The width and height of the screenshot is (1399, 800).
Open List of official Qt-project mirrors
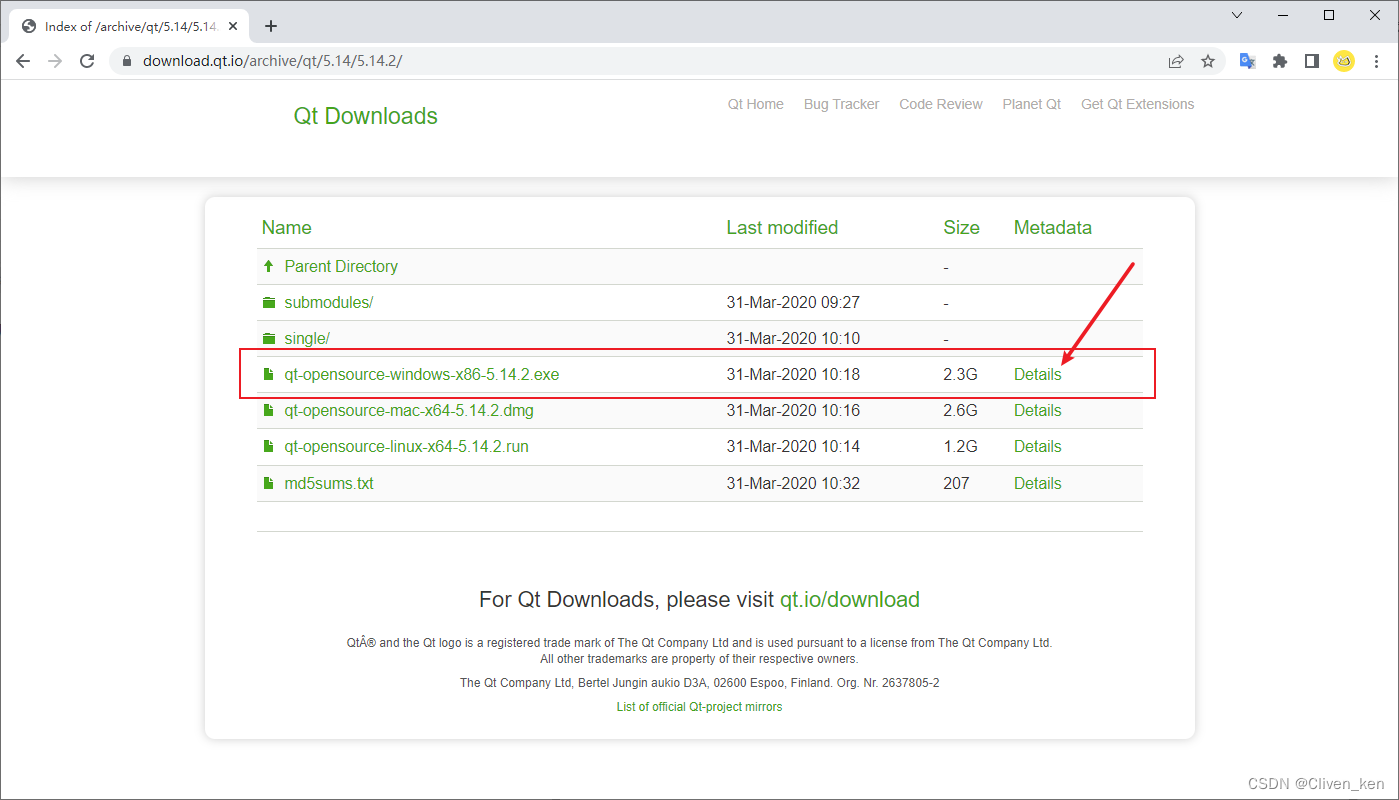tap(699, 707)
